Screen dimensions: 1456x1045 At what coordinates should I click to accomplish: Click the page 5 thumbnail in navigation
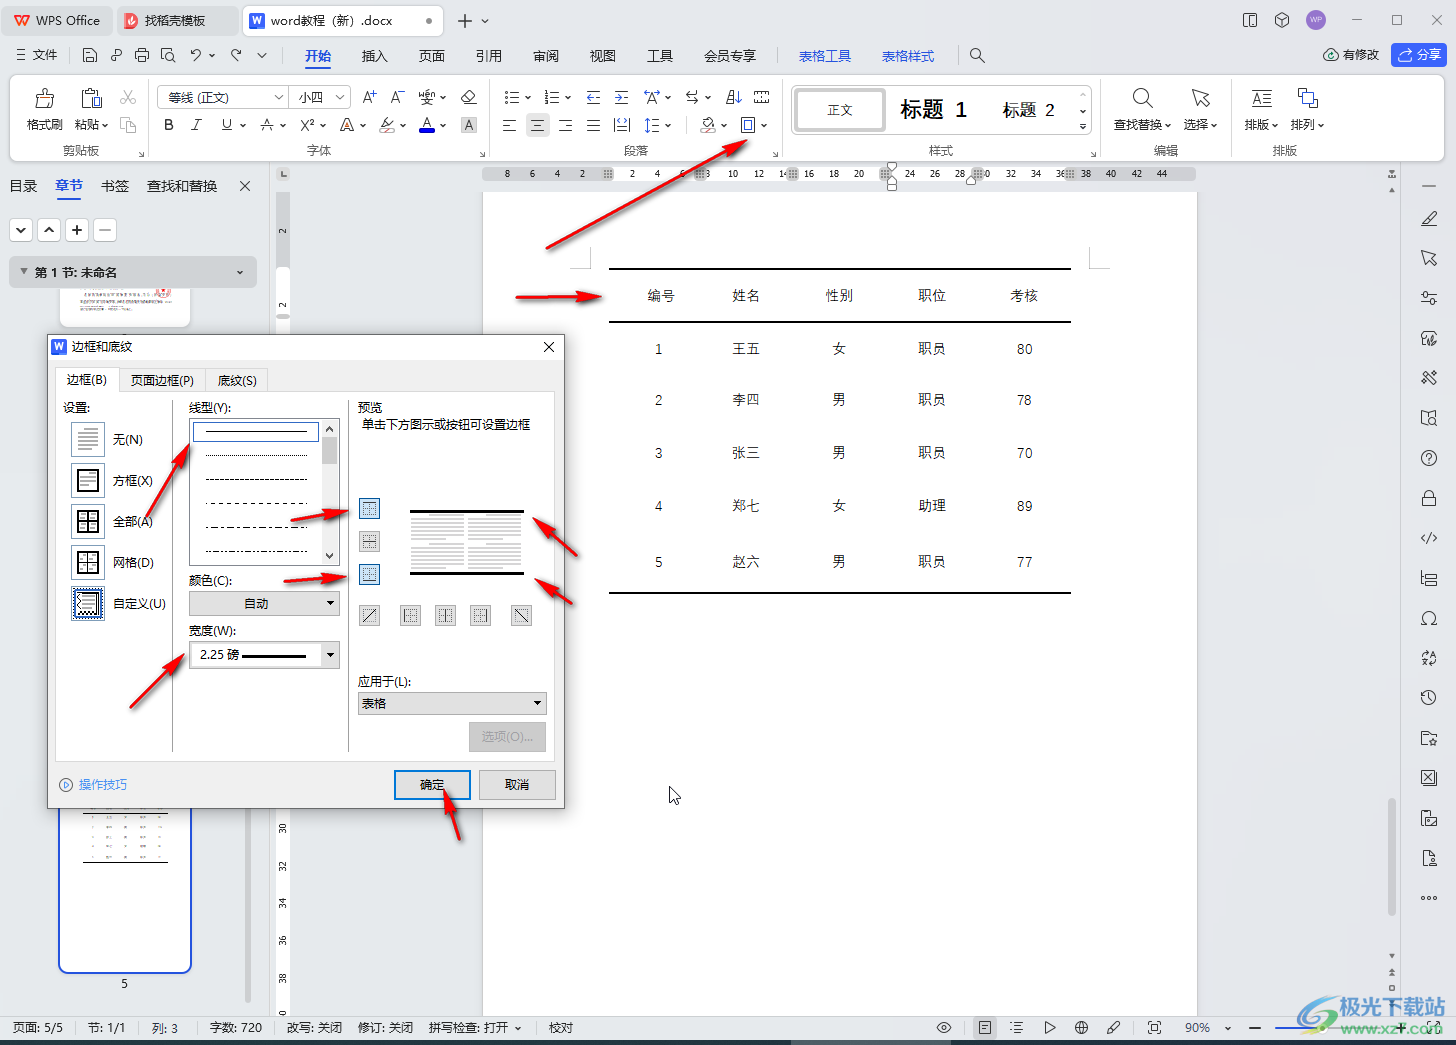[x=125, y=890]
